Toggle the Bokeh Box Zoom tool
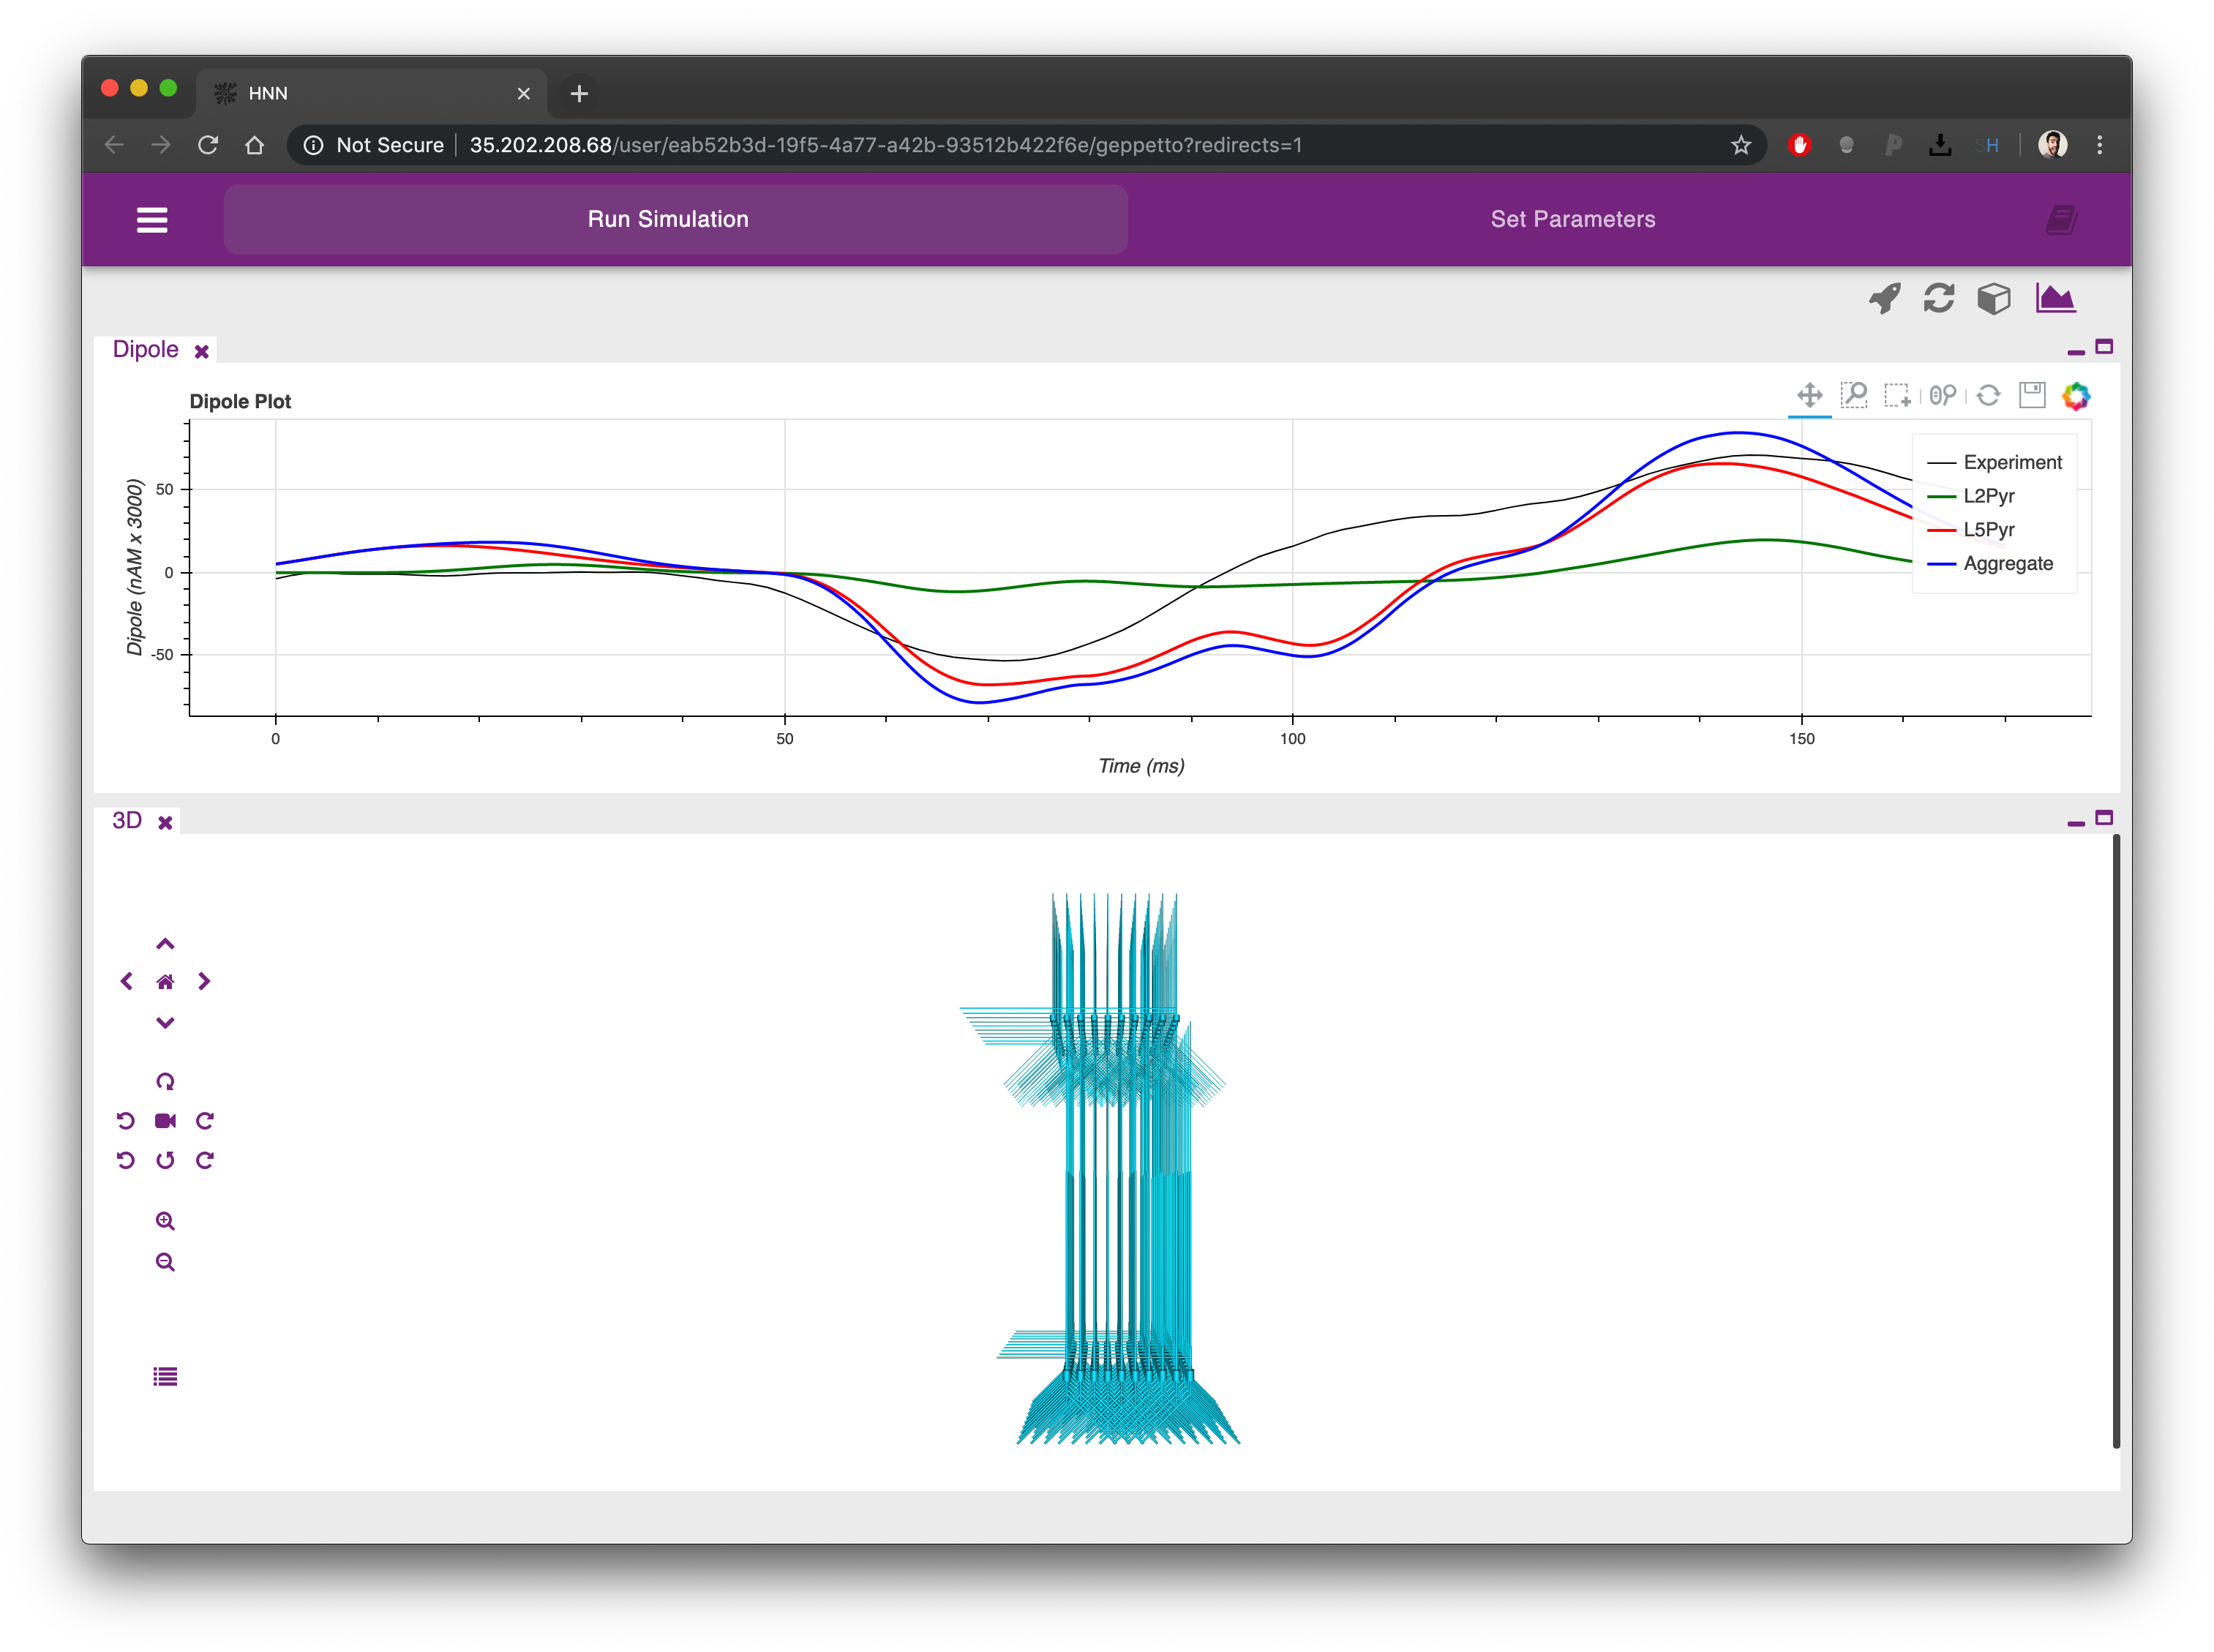 coord(1854,395)
